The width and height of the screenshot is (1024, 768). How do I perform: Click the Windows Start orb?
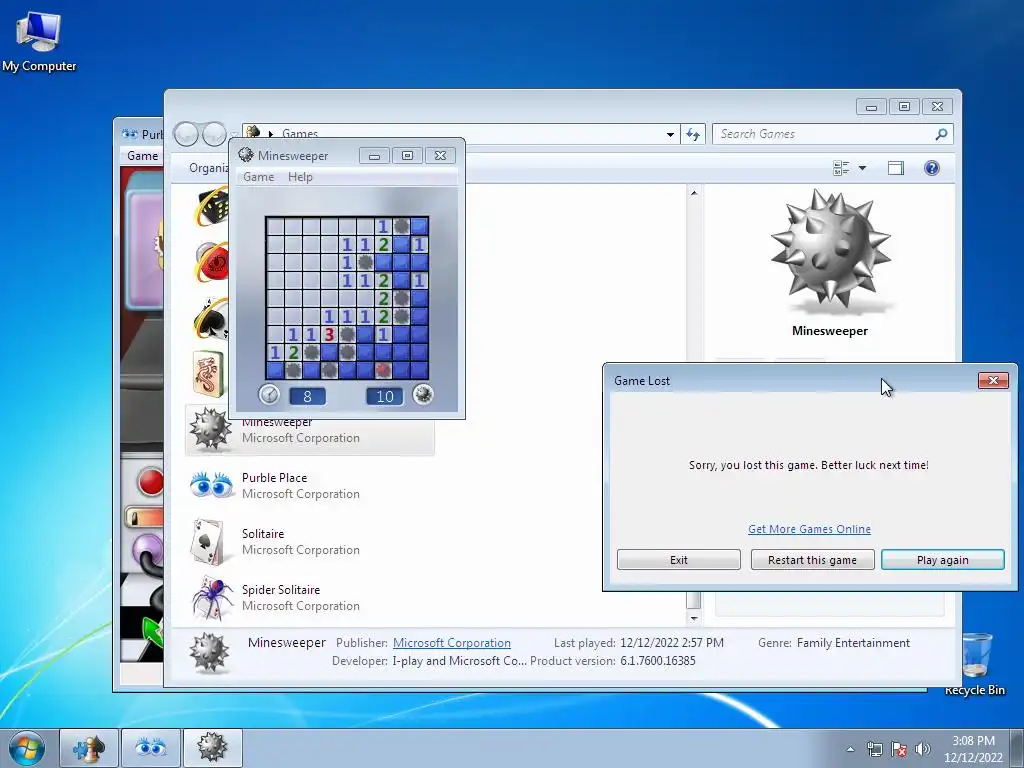tap(27, 748)
